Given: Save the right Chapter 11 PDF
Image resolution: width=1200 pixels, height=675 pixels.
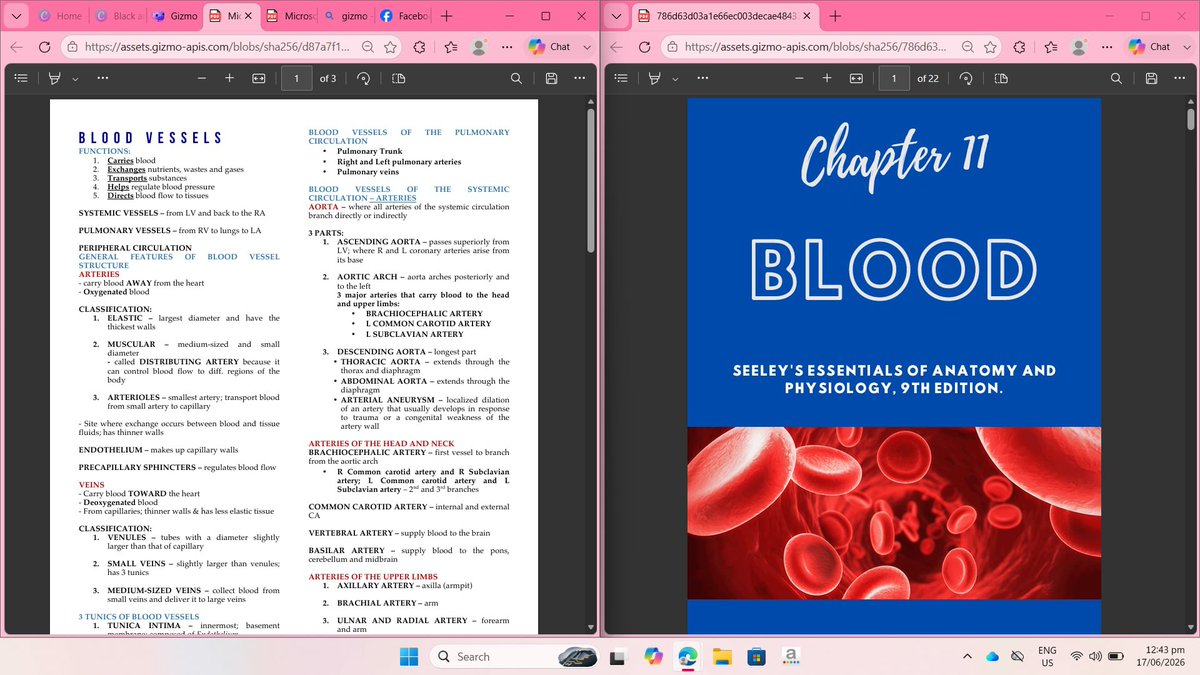Looking at the screenshot, I should 1151,78.
